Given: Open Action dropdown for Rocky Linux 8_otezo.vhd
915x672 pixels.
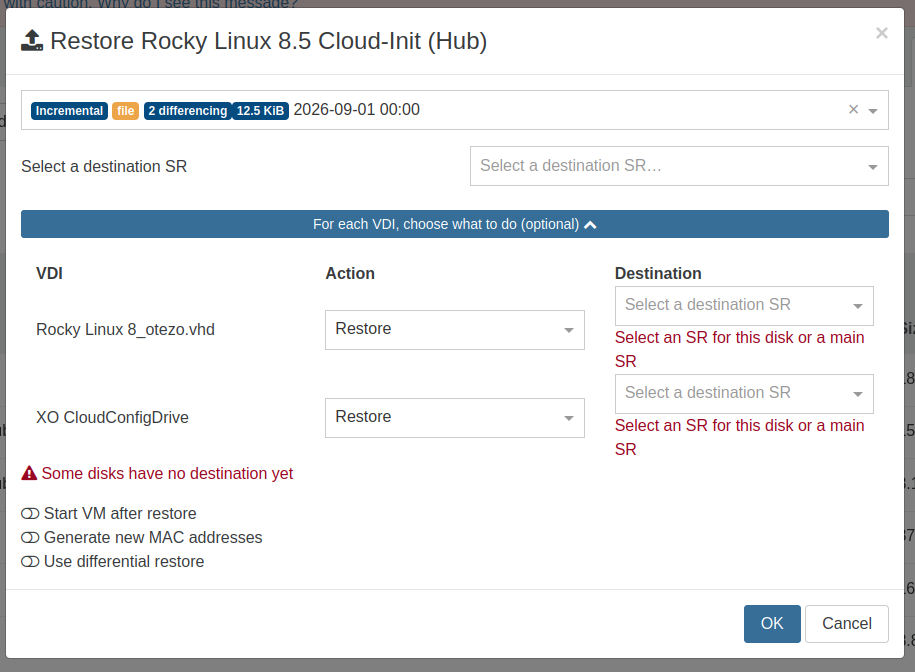Looking at the screenshot, I should pyautogui.click(x=455, y=330).
